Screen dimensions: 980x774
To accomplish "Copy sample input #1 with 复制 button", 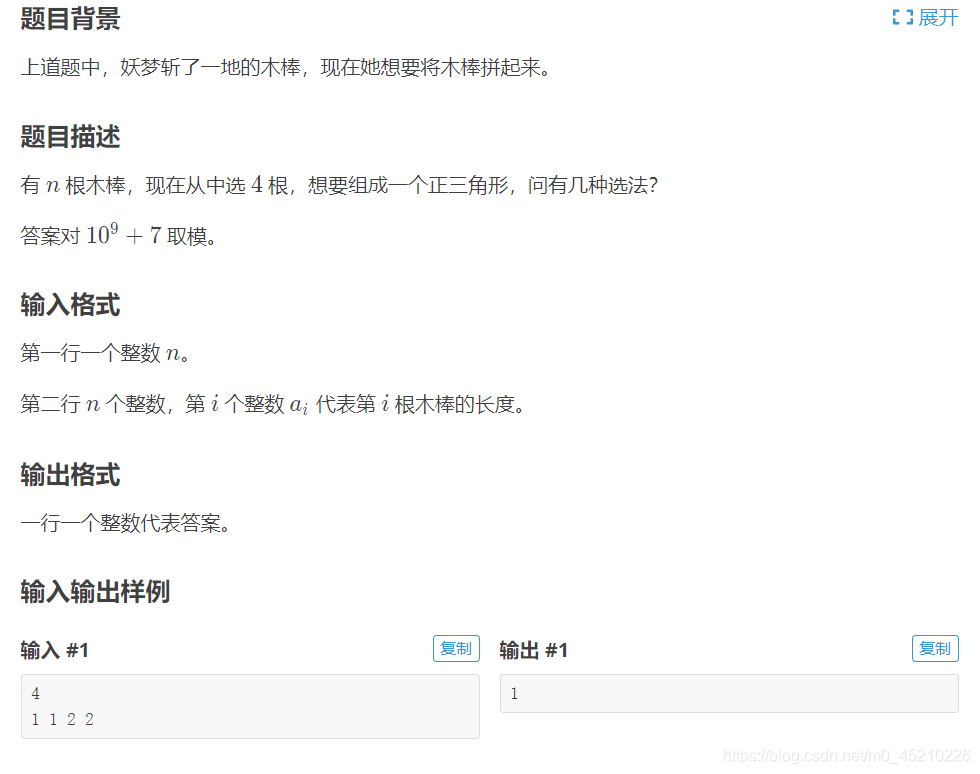I will pyautogui.click(x=456, y=648).
